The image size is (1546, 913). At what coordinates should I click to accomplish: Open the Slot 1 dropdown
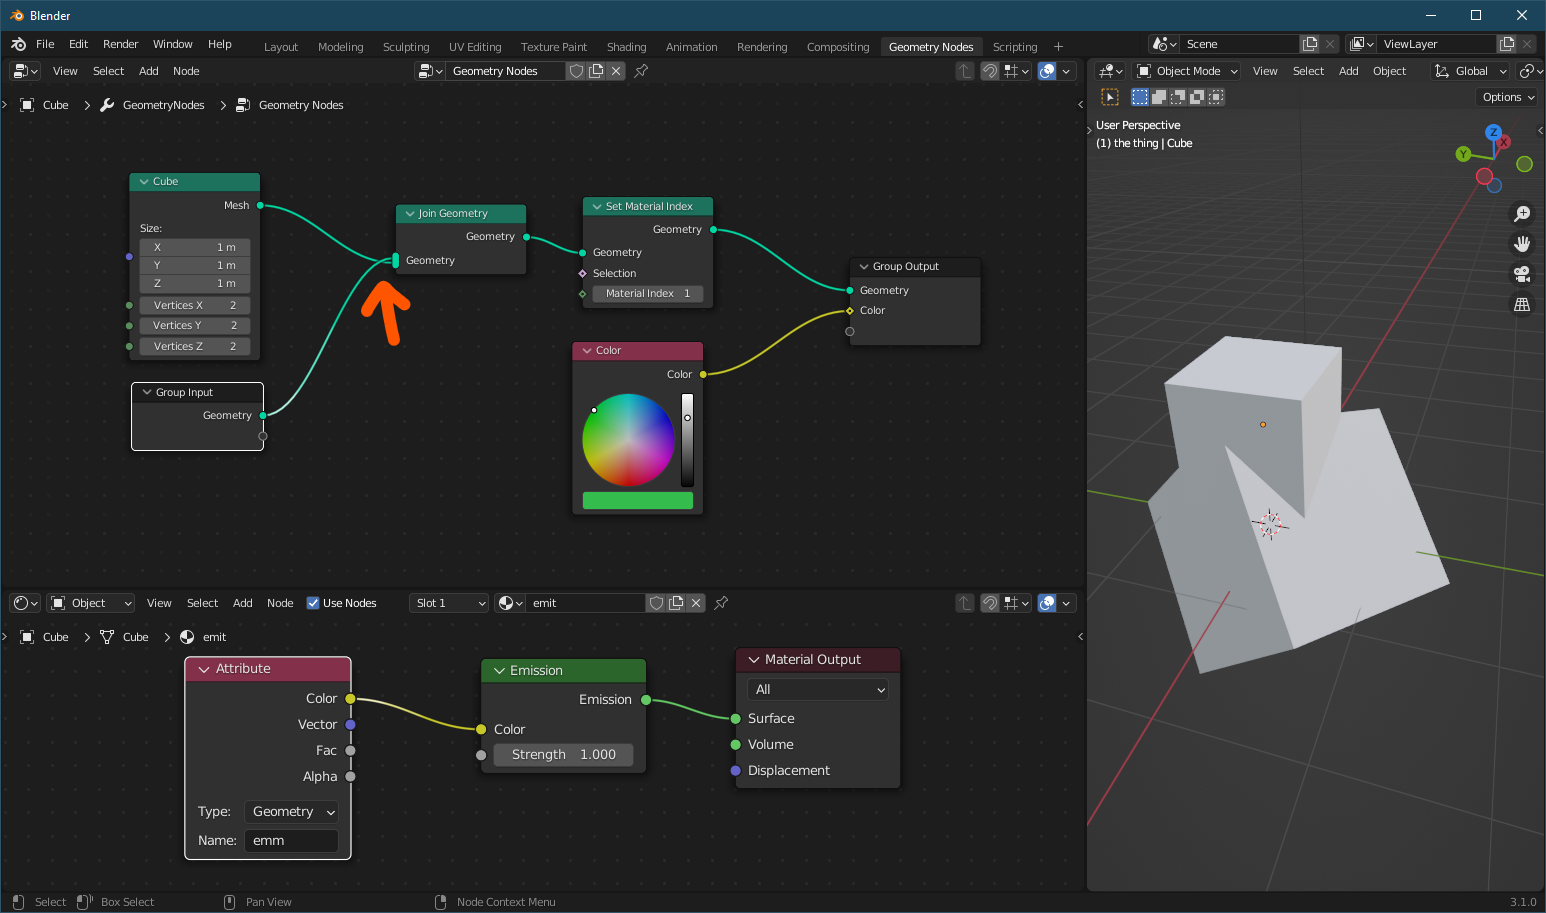point(449,603)
